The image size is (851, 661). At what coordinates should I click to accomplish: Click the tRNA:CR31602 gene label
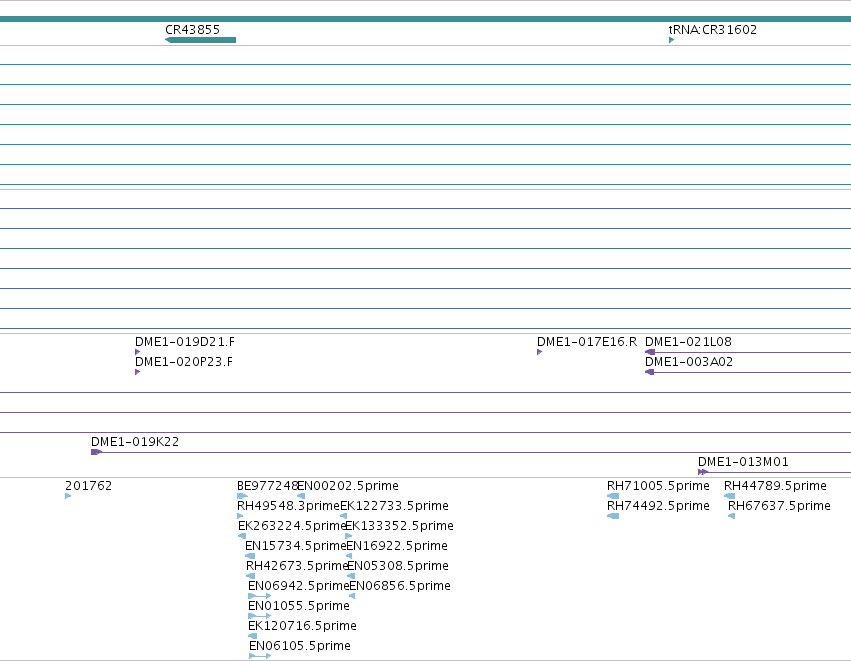tap(713, 29)
